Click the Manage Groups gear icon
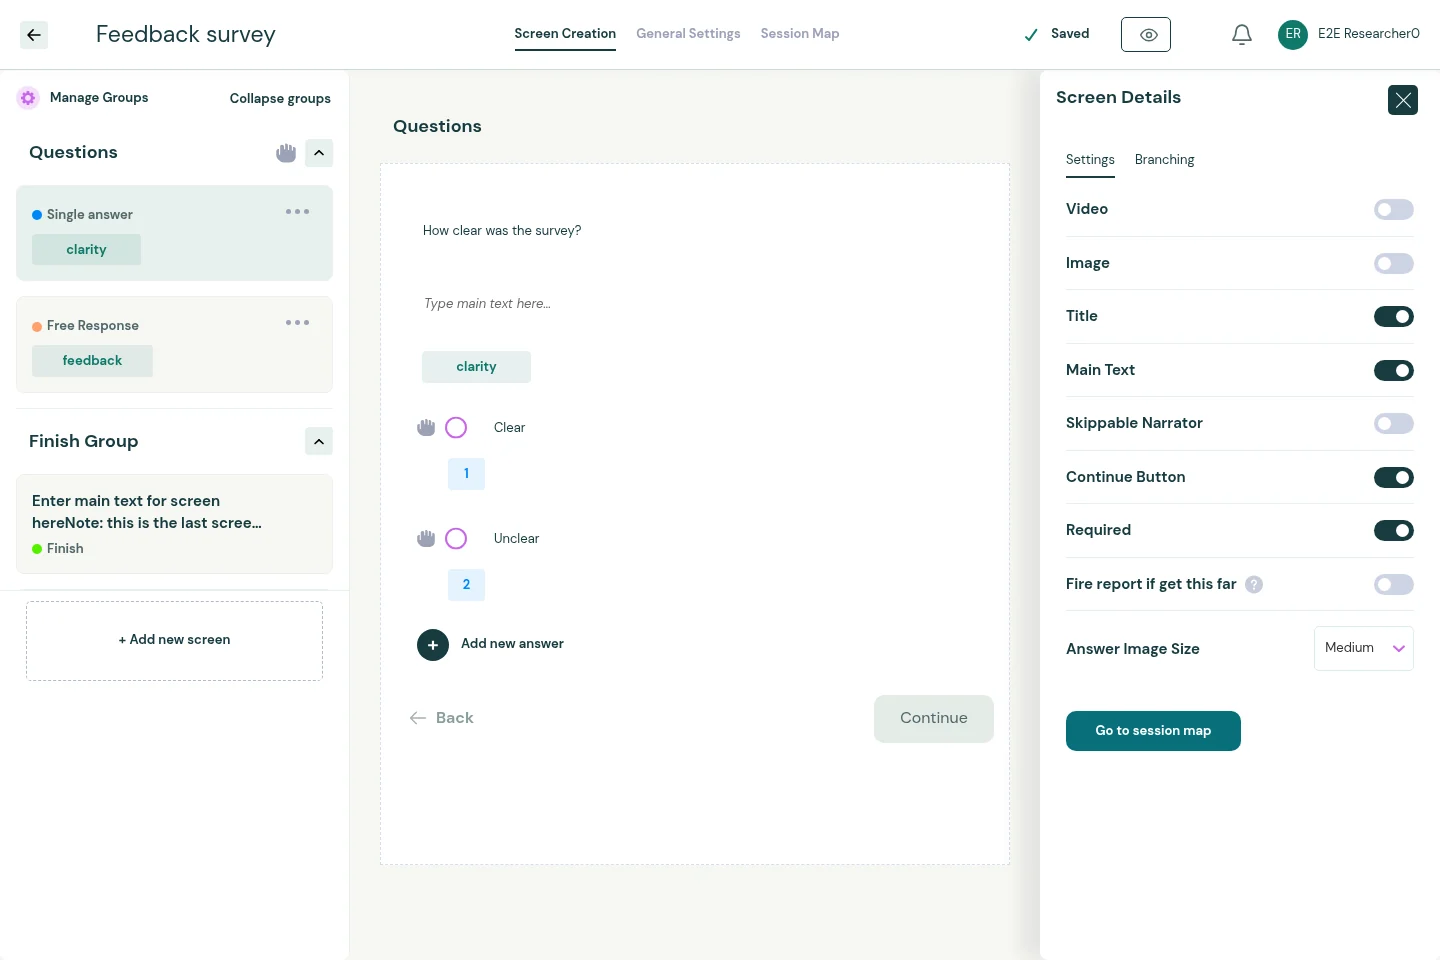 (x=28, y=98)
